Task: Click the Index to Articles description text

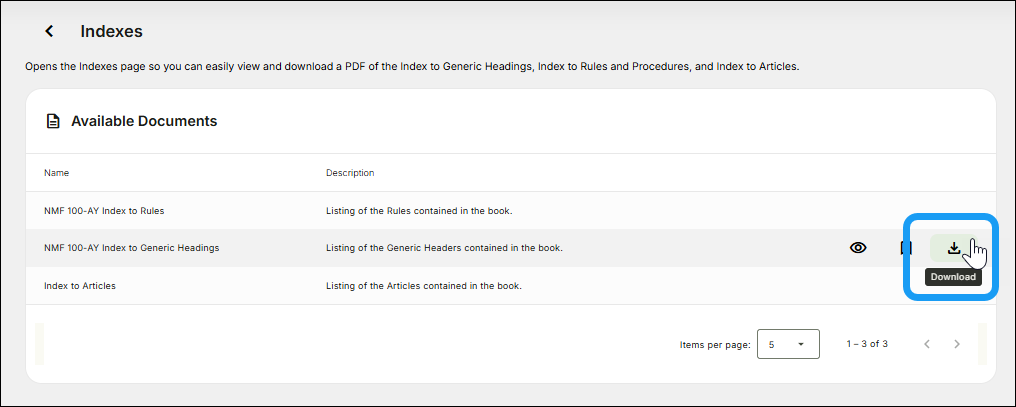Action: tap(424, 286)
